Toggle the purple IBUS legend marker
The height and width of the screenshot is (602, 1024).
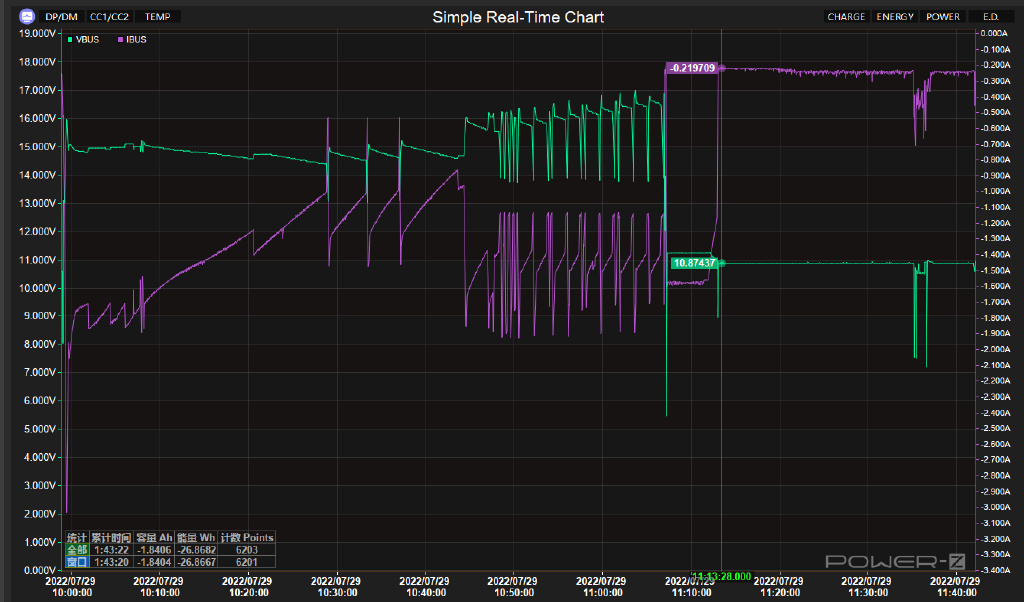tap(121, 39)
